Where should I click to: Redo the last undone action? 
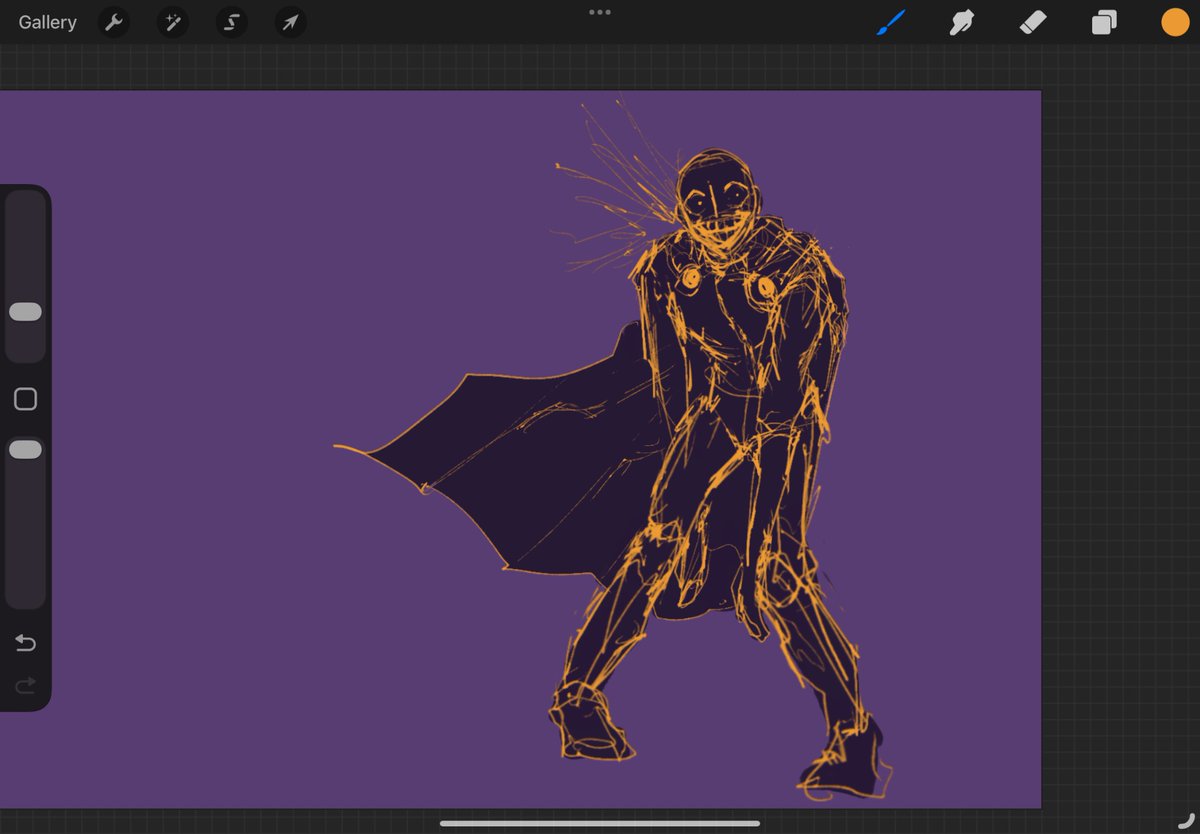25,685
